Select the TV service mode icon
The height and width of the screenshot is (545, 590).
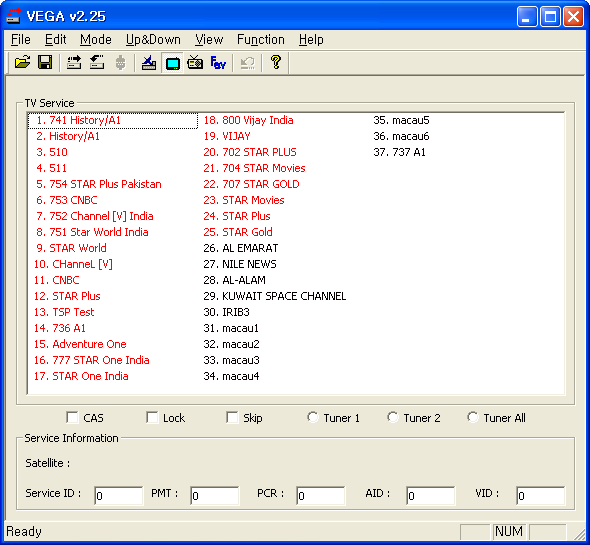[x=172, y=63]
